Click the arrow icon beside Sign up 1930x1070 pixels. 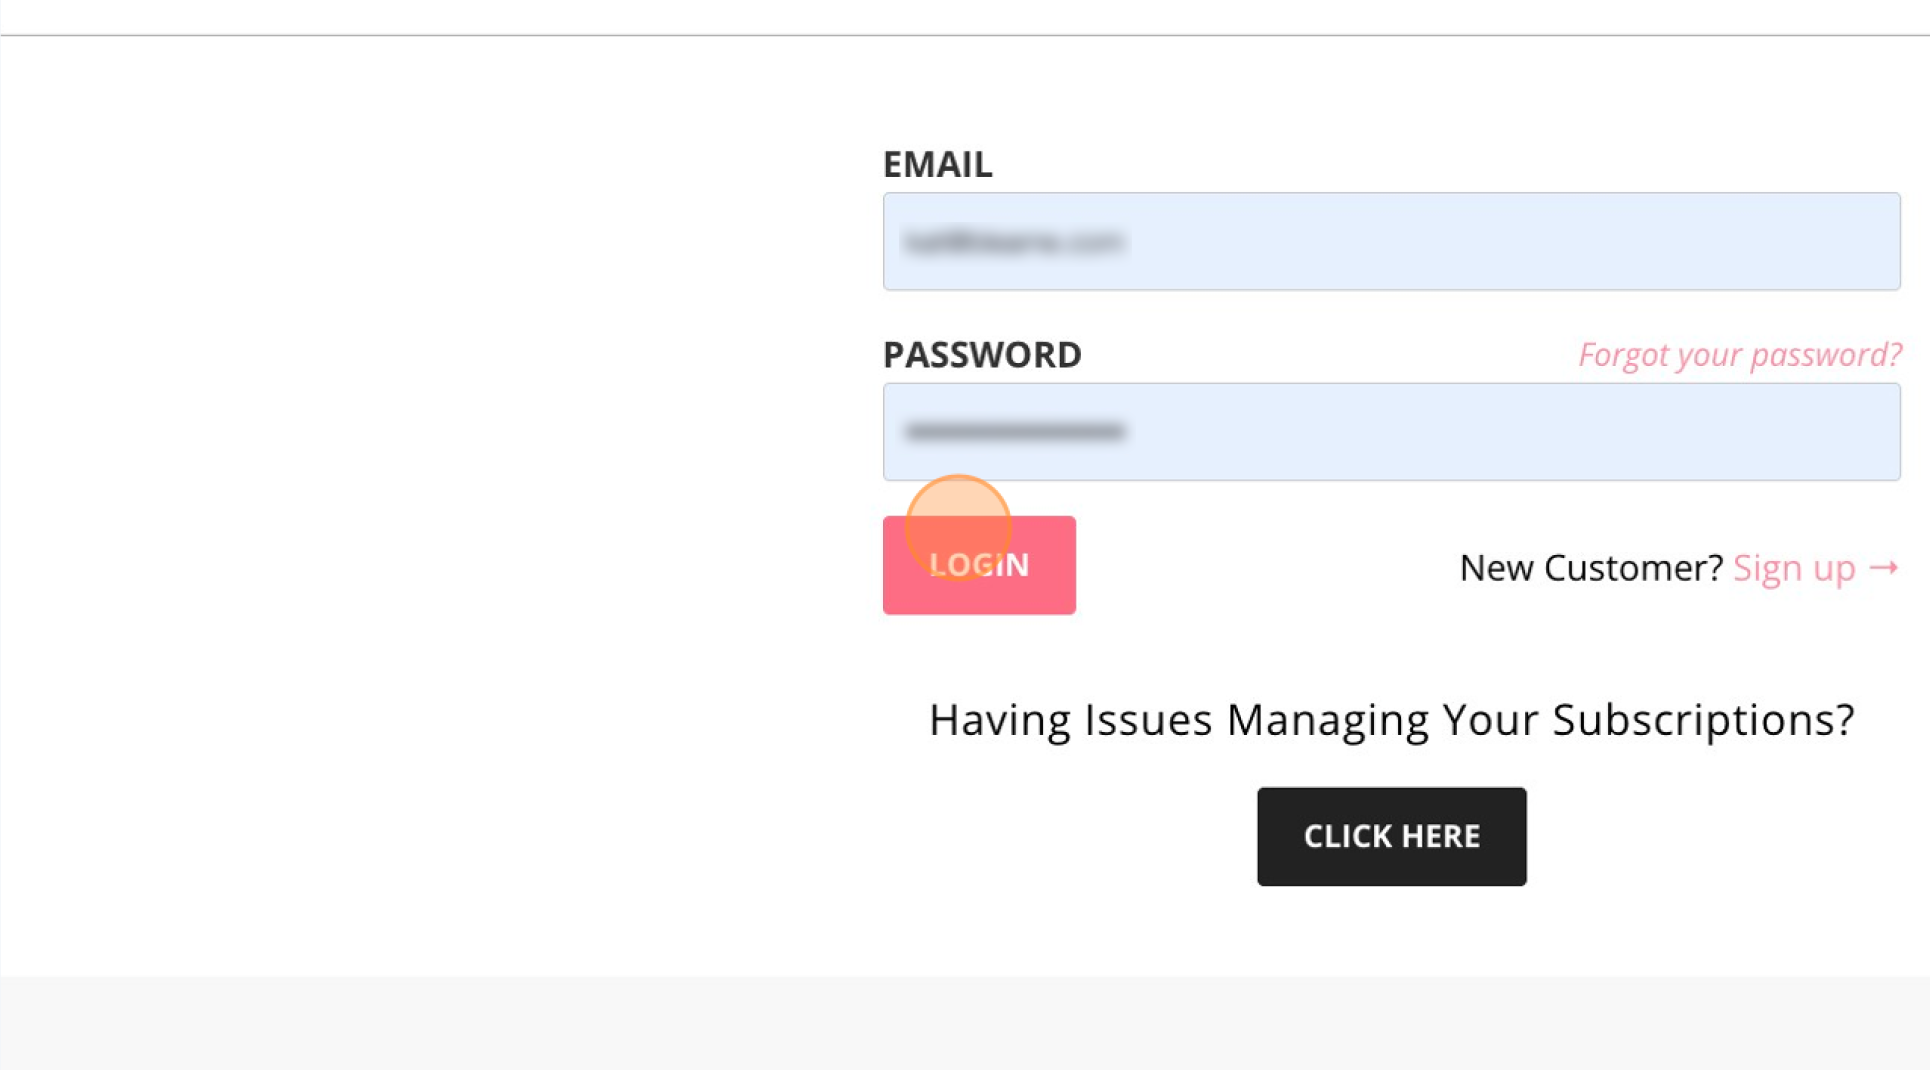[1883, 568]
